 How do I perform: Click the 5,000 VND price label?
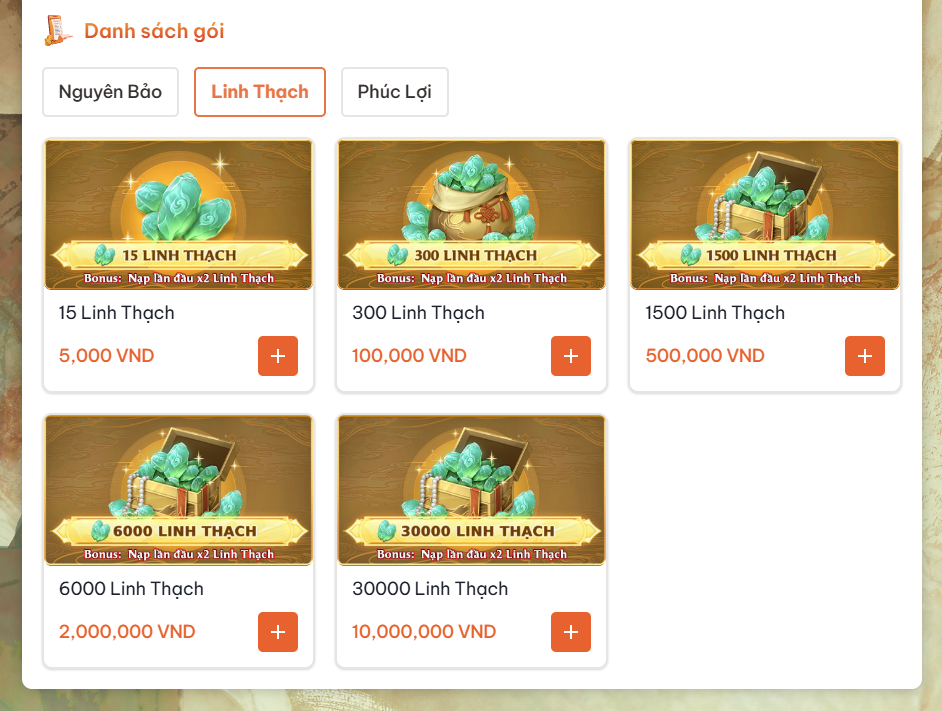point(106,356)
